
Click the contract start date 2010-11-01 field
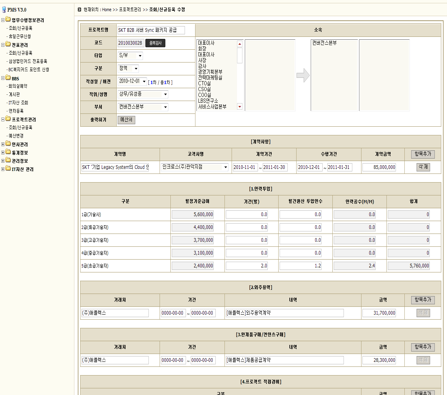(x=245, y=167)
